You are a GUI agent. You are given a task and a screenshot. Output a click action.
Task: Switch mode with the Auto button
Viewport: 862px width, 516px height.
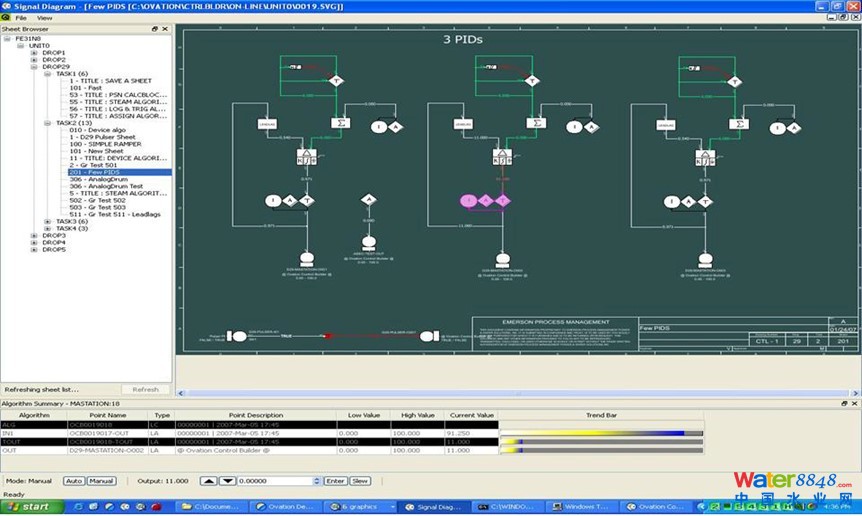coord(73,481)
